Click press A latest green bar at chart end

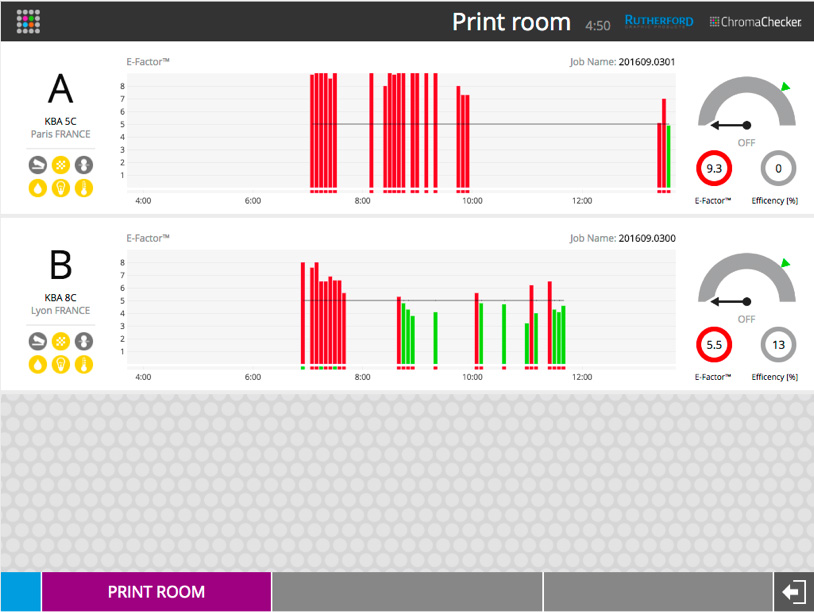coord(669,156)
